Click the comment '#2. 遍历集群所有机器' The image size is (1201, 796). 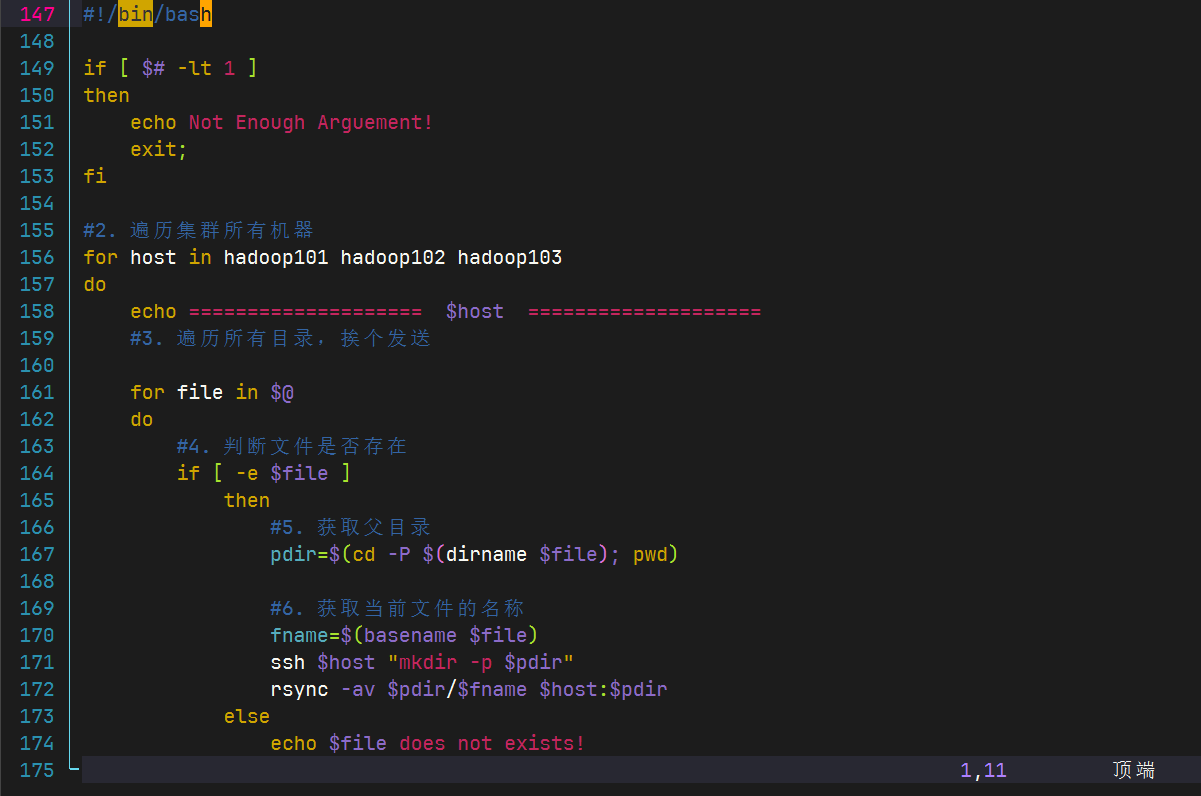(199, 230)
